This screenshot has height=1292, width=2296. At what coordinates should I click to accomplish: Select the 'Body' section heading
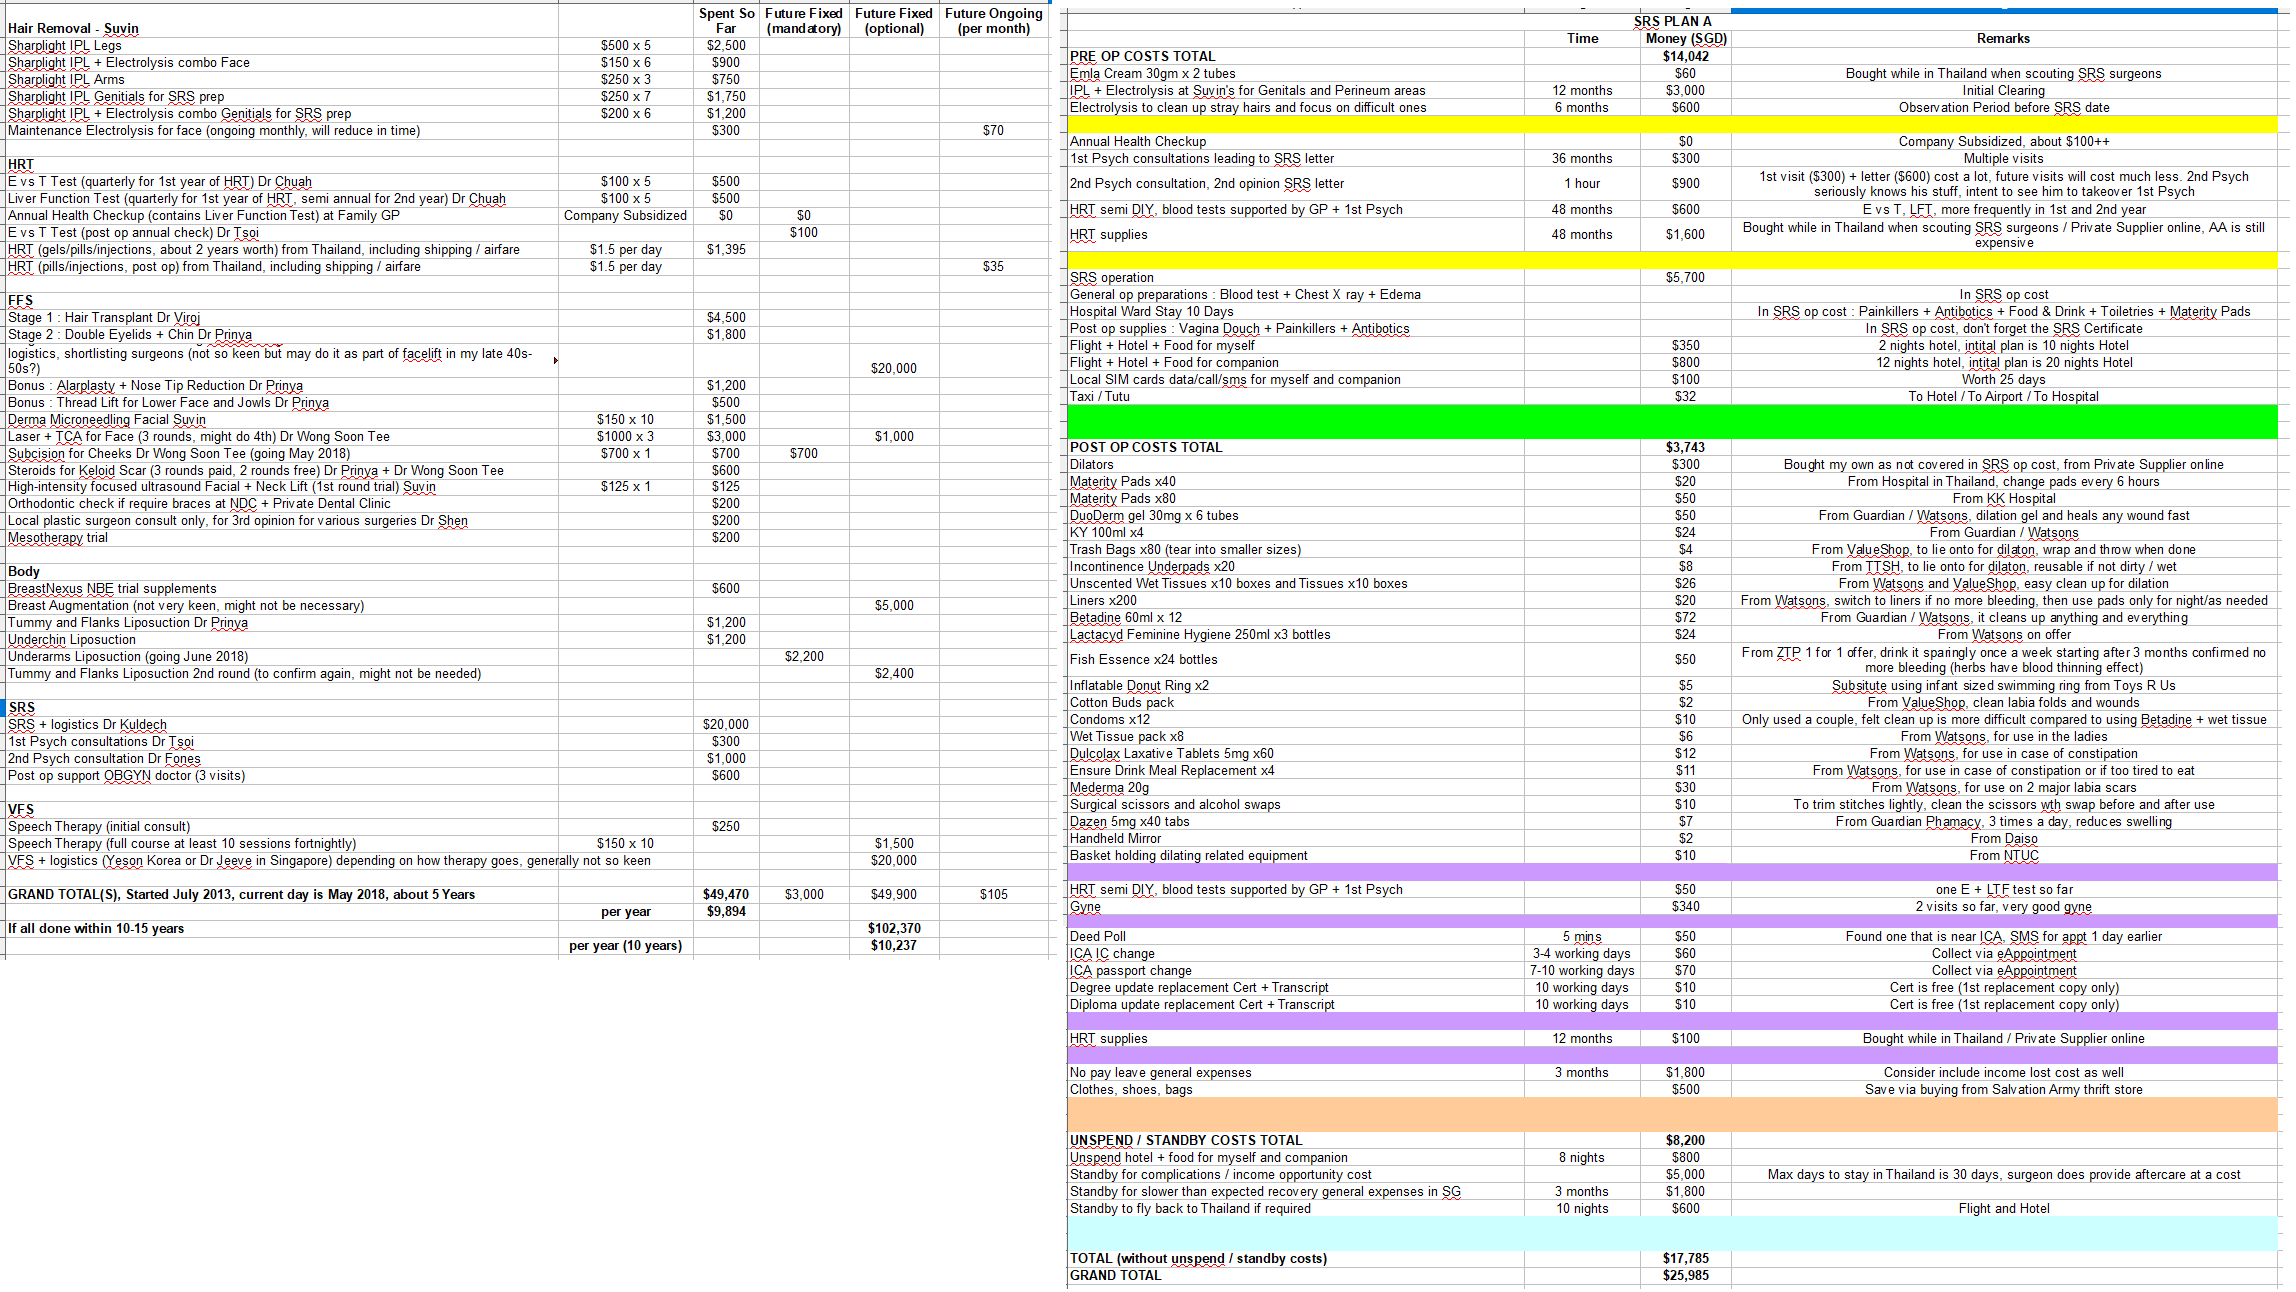point(24,571)
